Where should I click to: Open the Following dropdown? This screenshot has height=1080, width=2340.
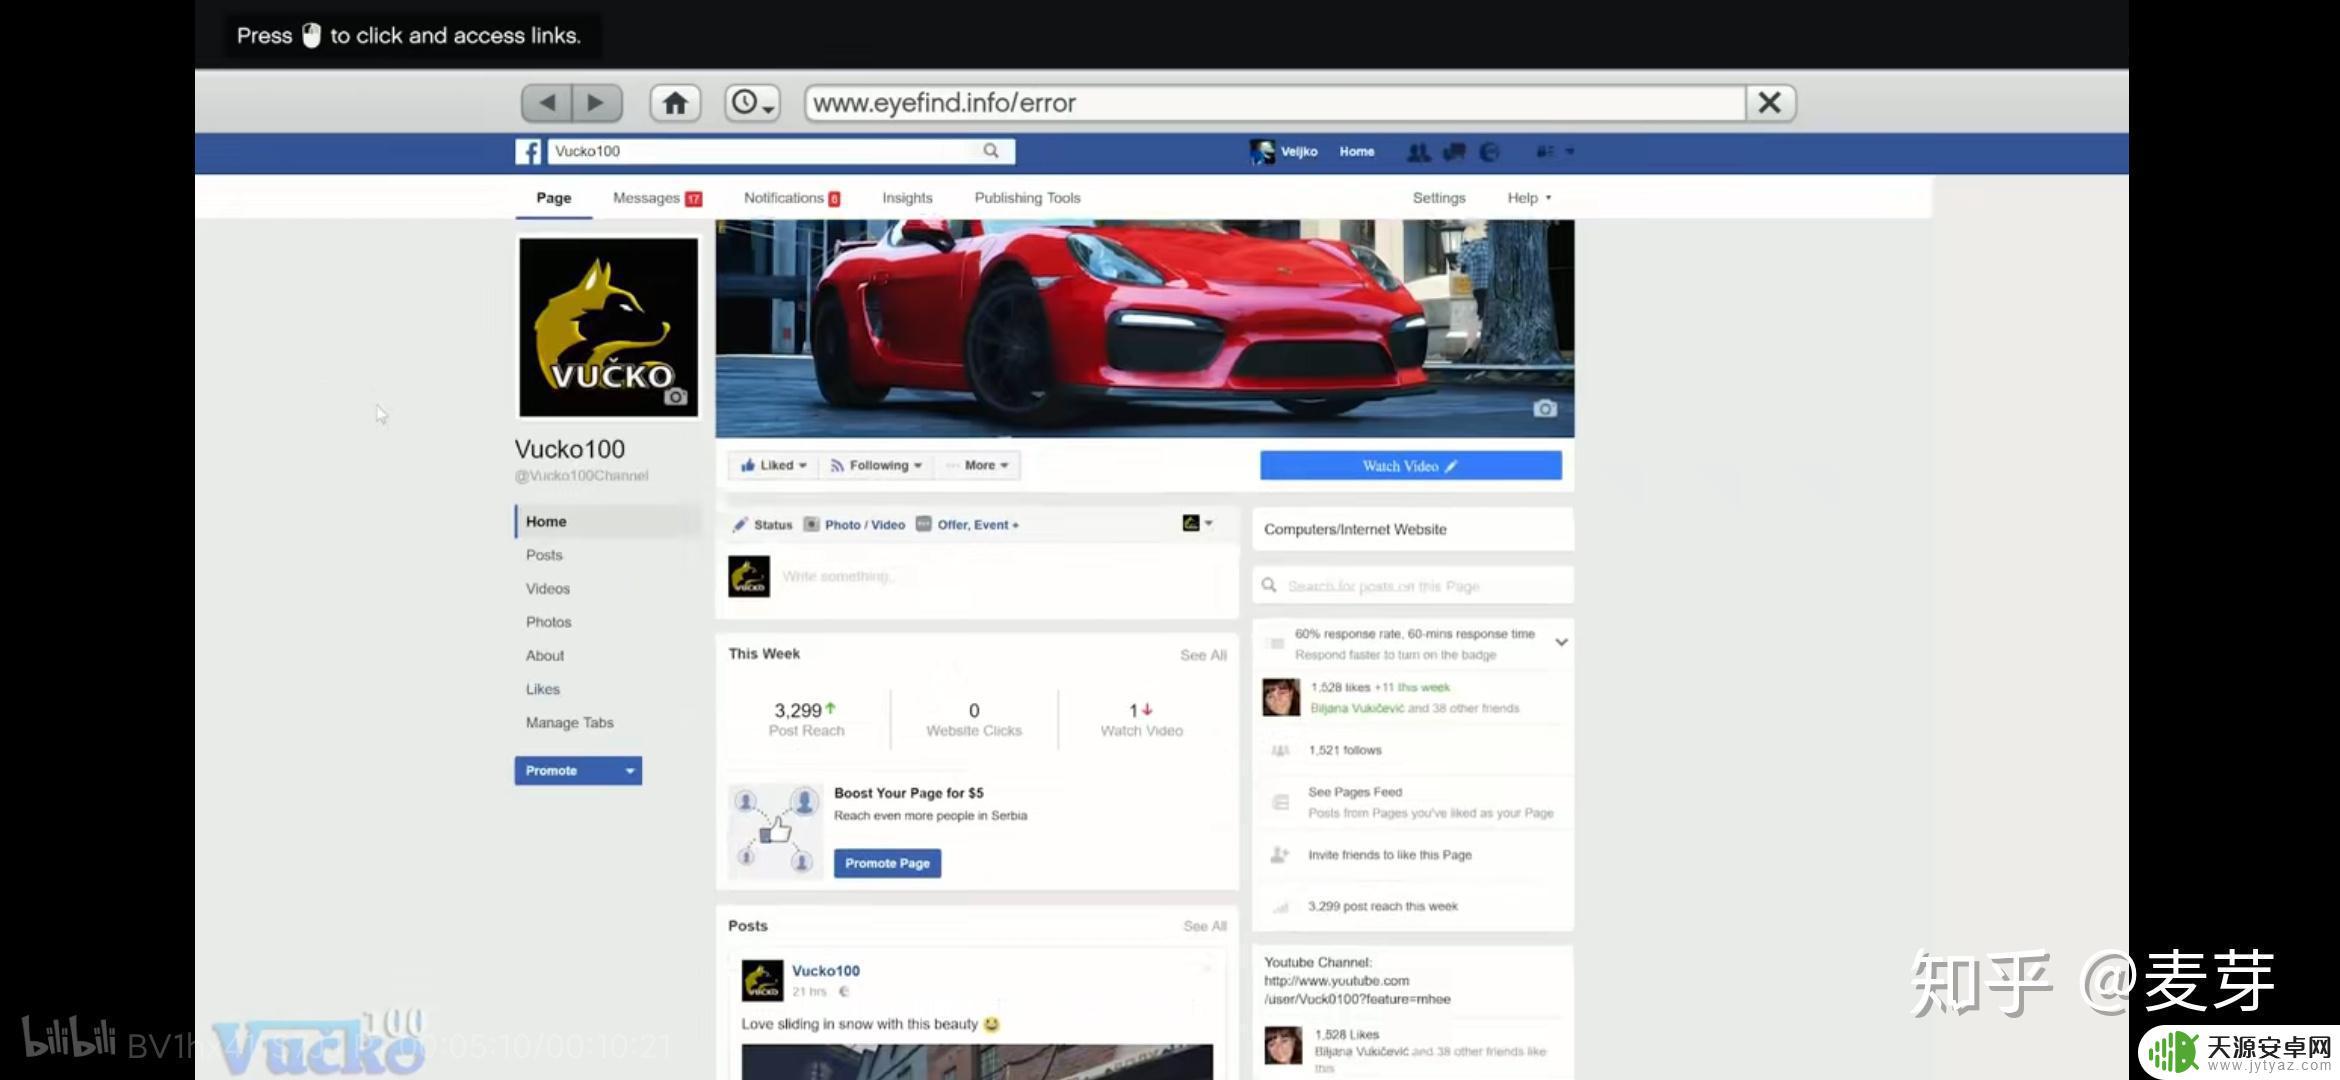pos(876,466)
